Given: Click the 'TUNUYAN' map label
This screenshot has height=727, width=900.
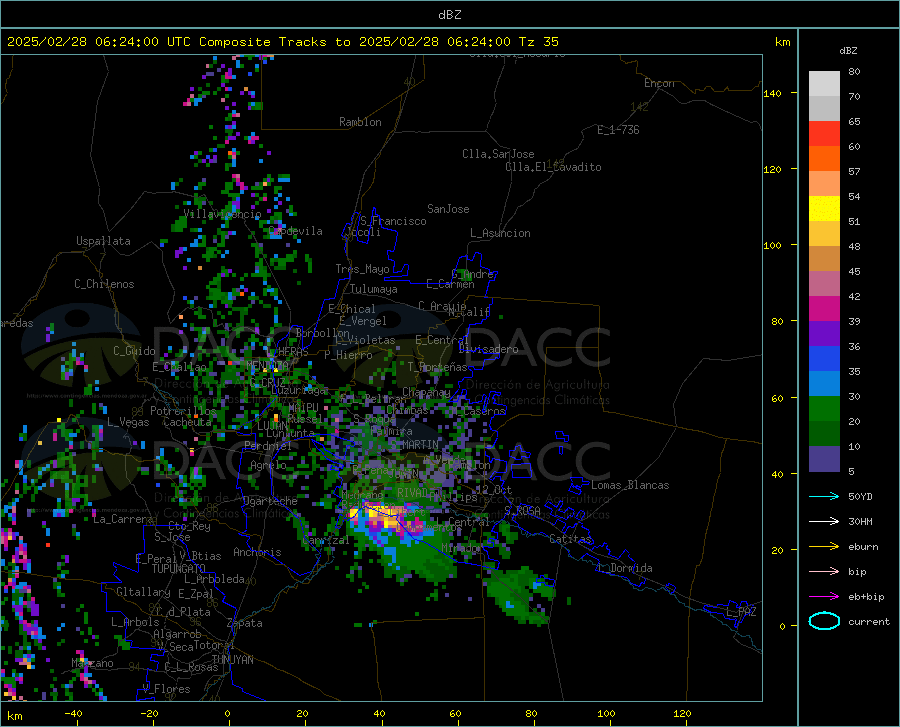Looking at the screenshot, I should pyautogui.click(x=232, y=659).
